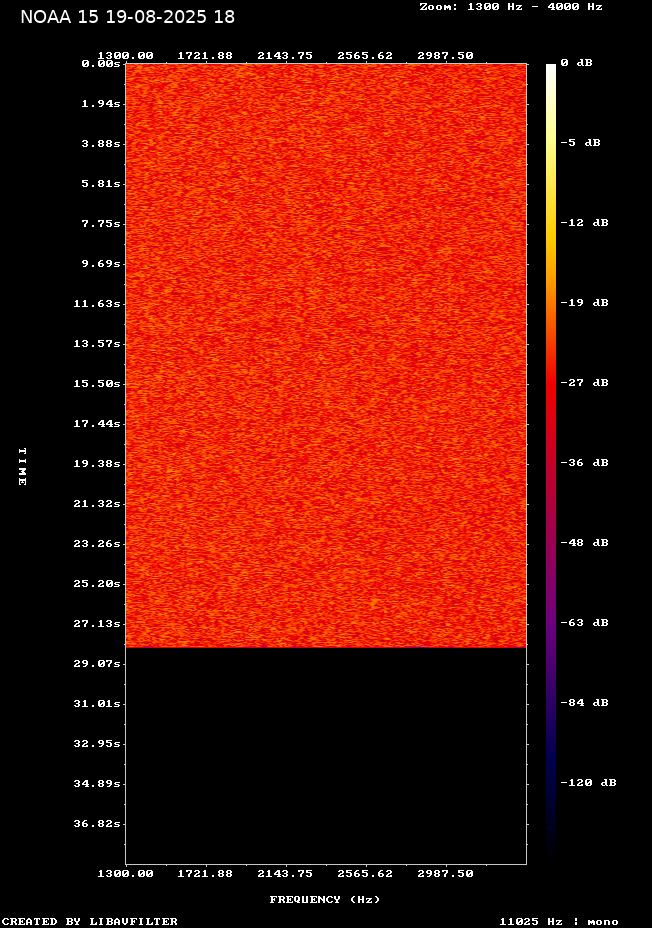Click the '3.88s' time label
This screenshot has height=928, width=652.
[x=101, y=143]
